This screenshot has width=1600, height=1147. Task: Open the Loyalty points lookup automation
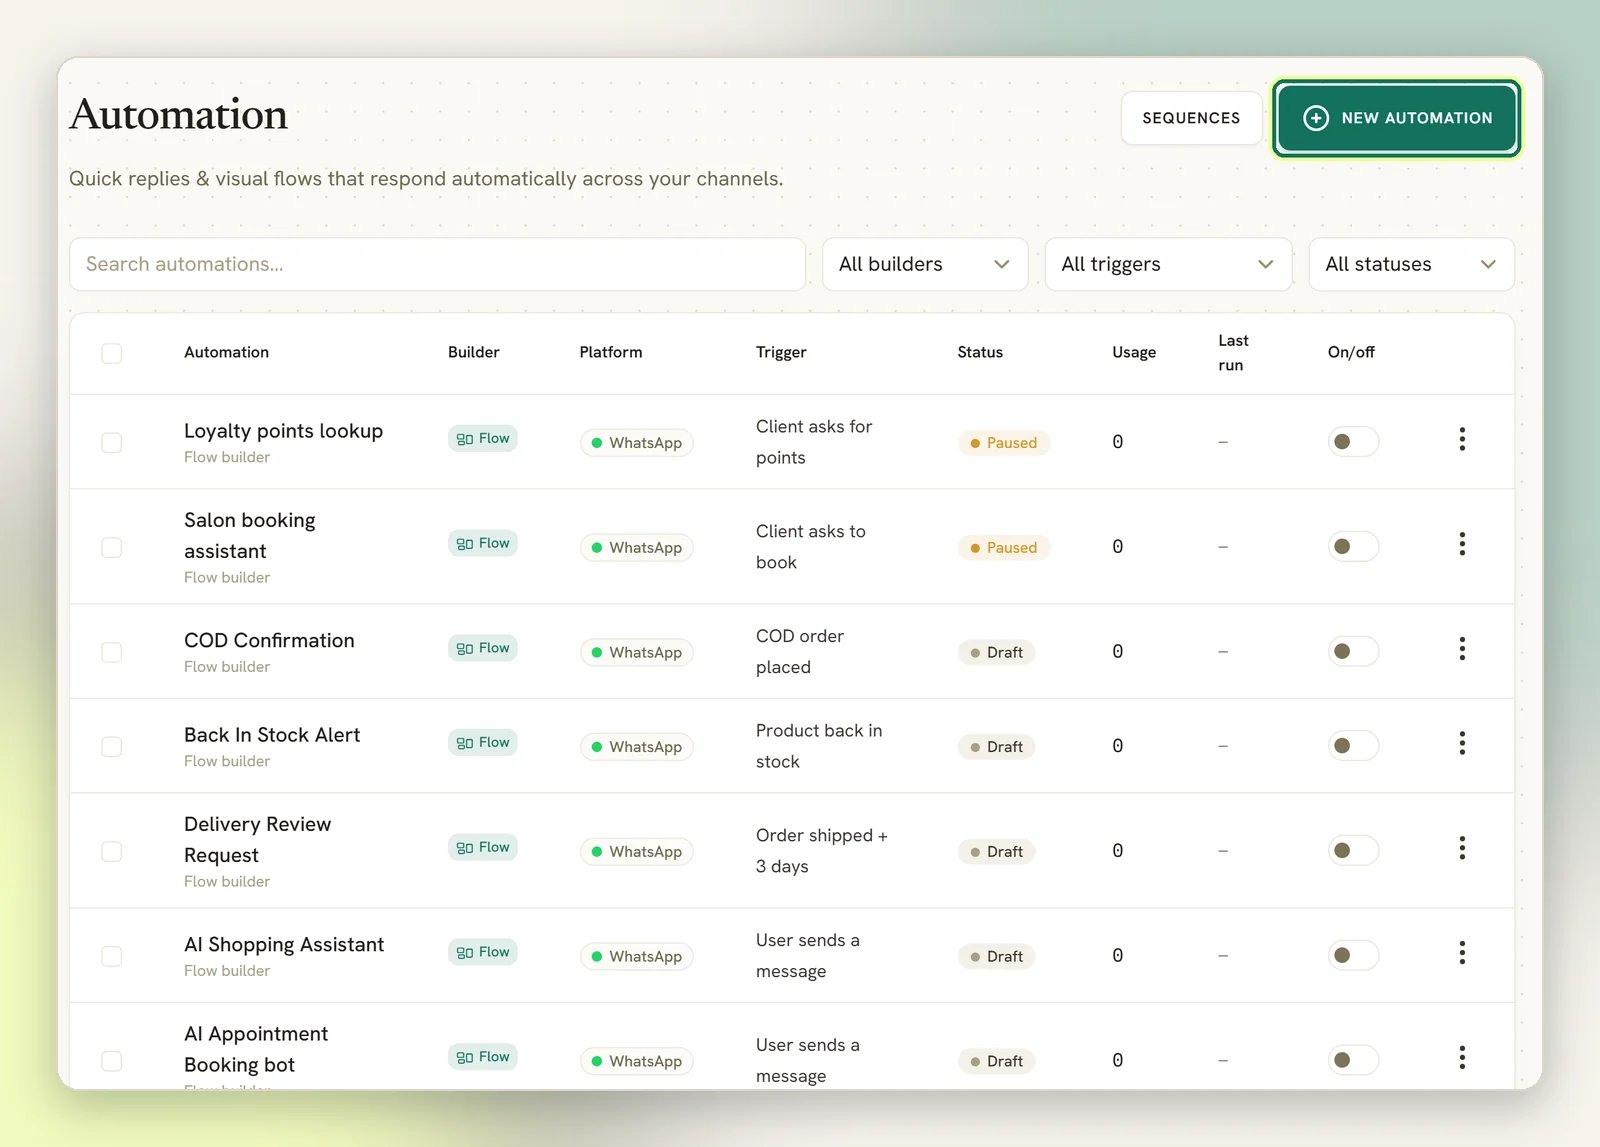coord(283,431)
